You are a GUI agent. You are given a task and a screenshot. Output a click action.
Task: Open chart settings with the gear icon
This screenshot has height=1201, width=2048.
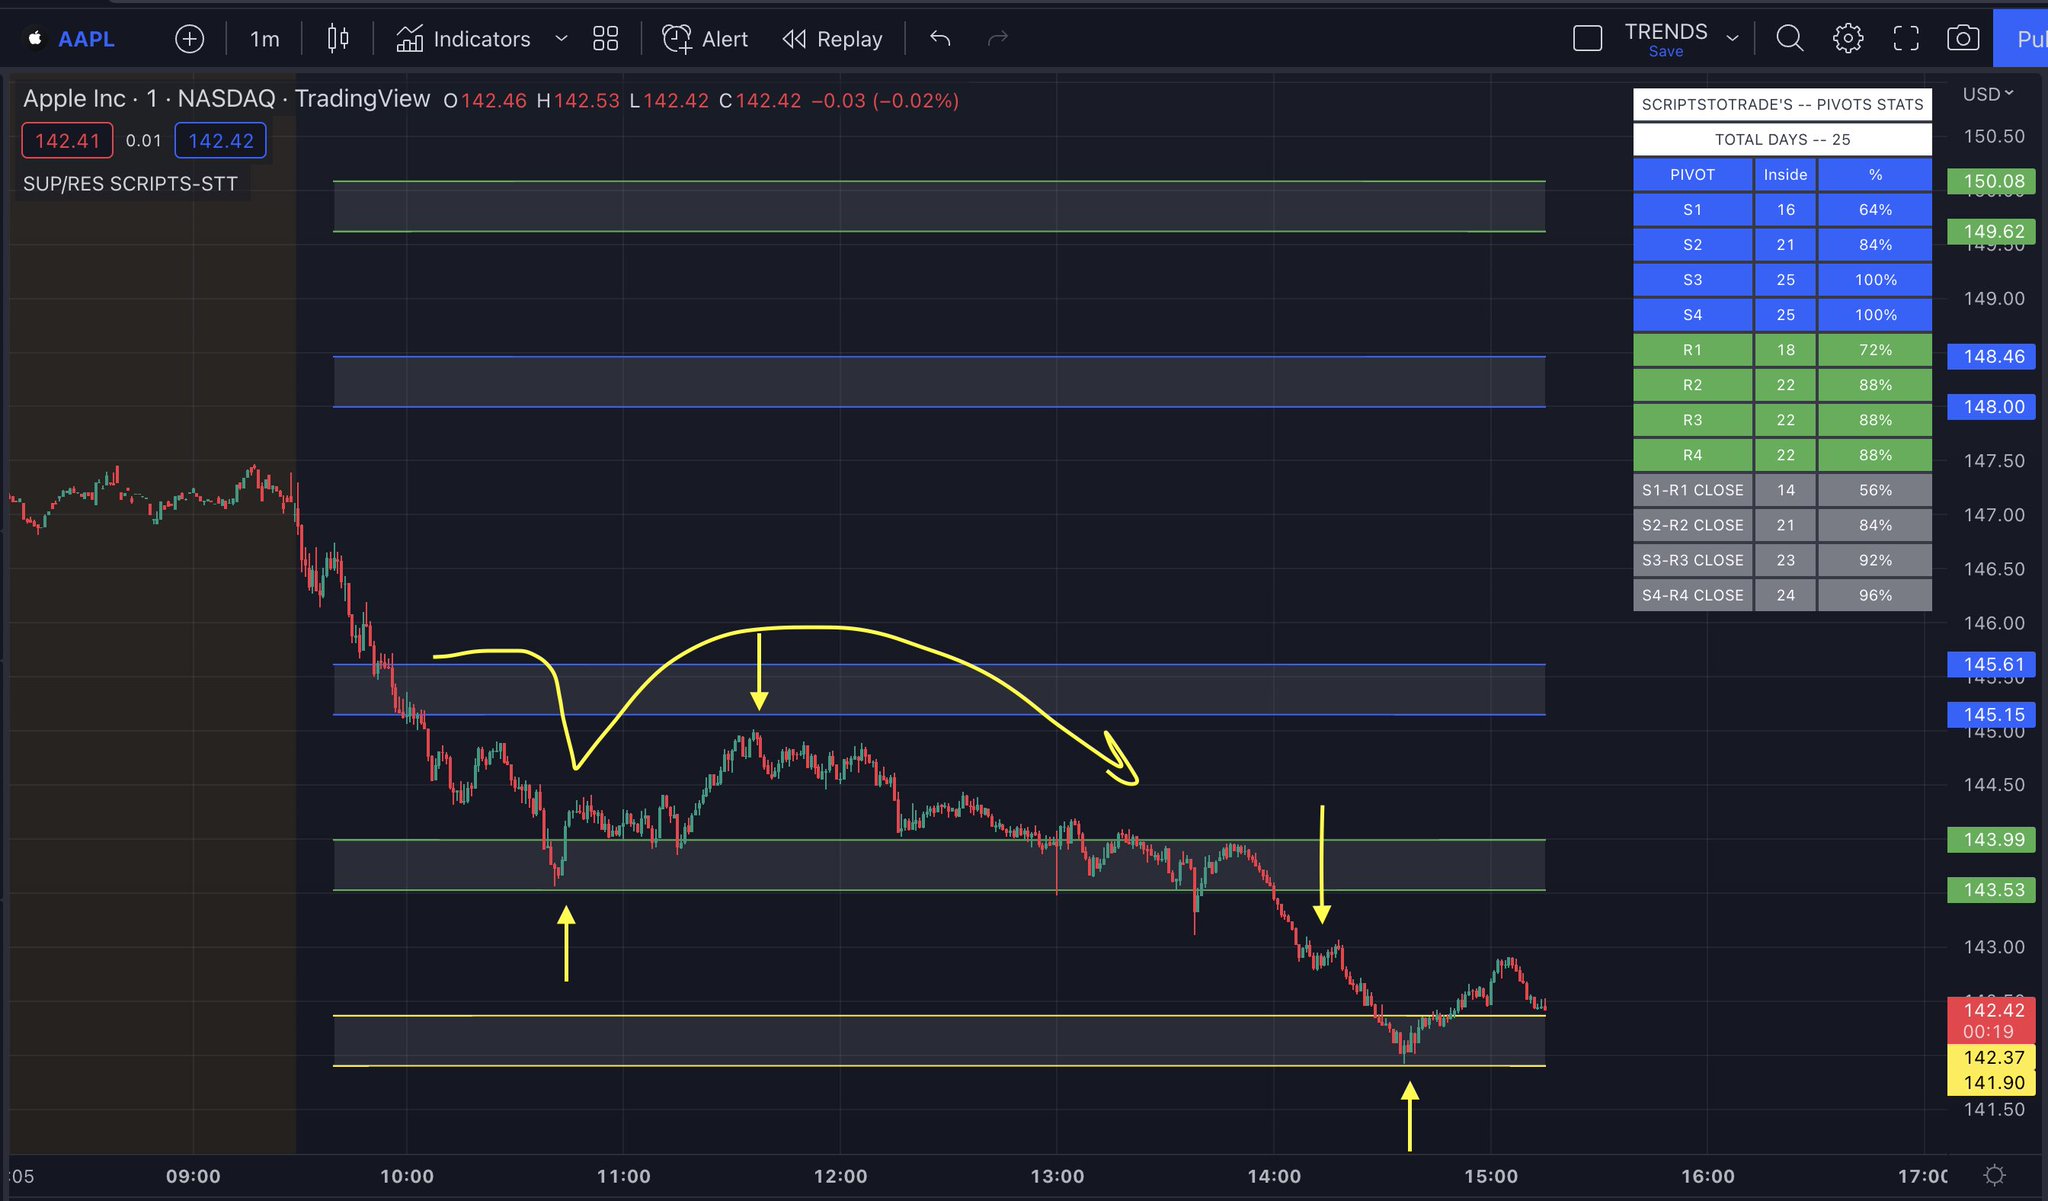pyautogui.click(x=1847, y=38)
